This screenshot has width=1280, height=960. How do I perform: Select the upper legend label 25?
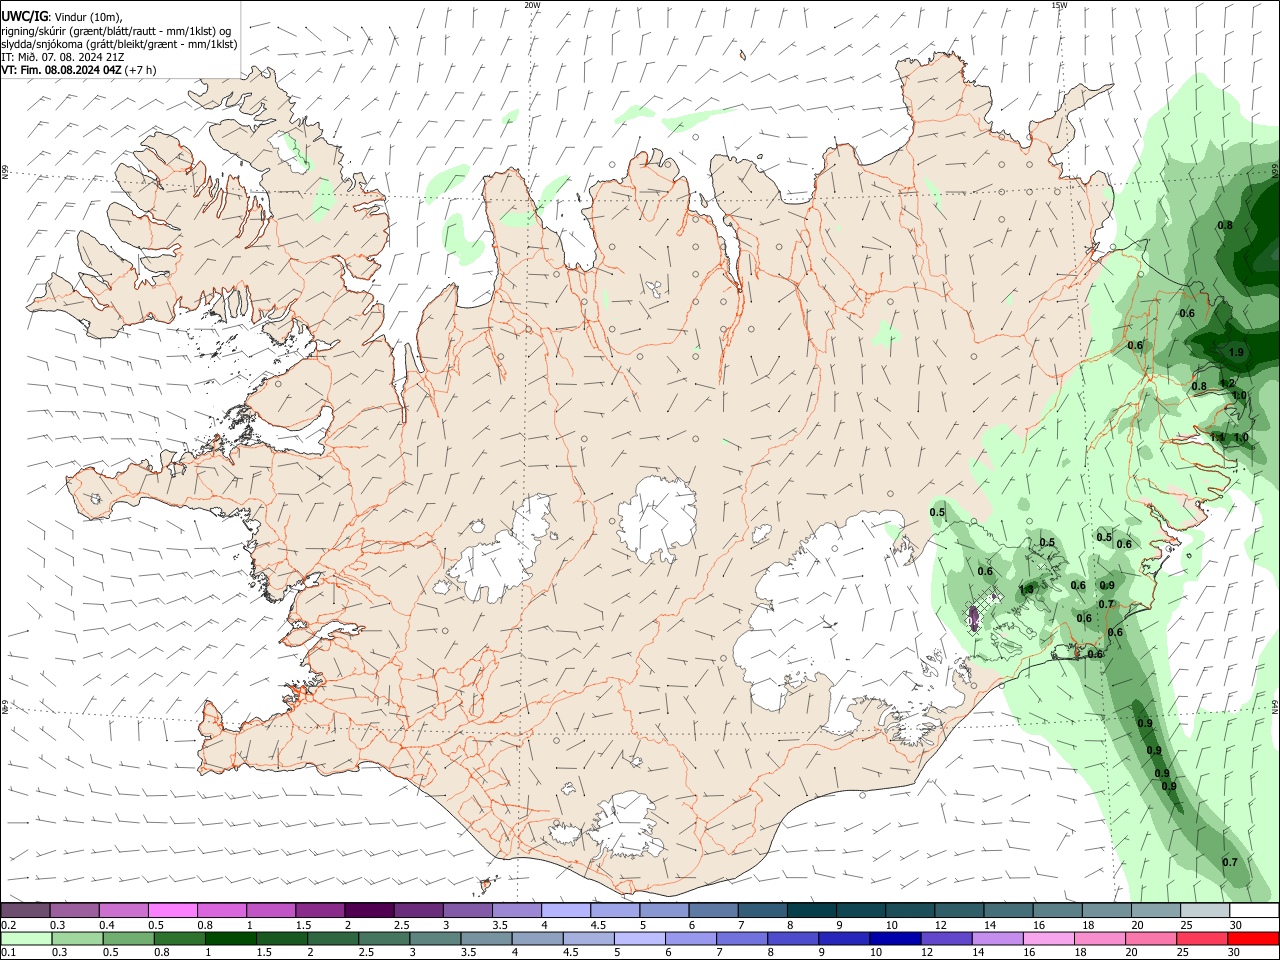click(1187, 925)
